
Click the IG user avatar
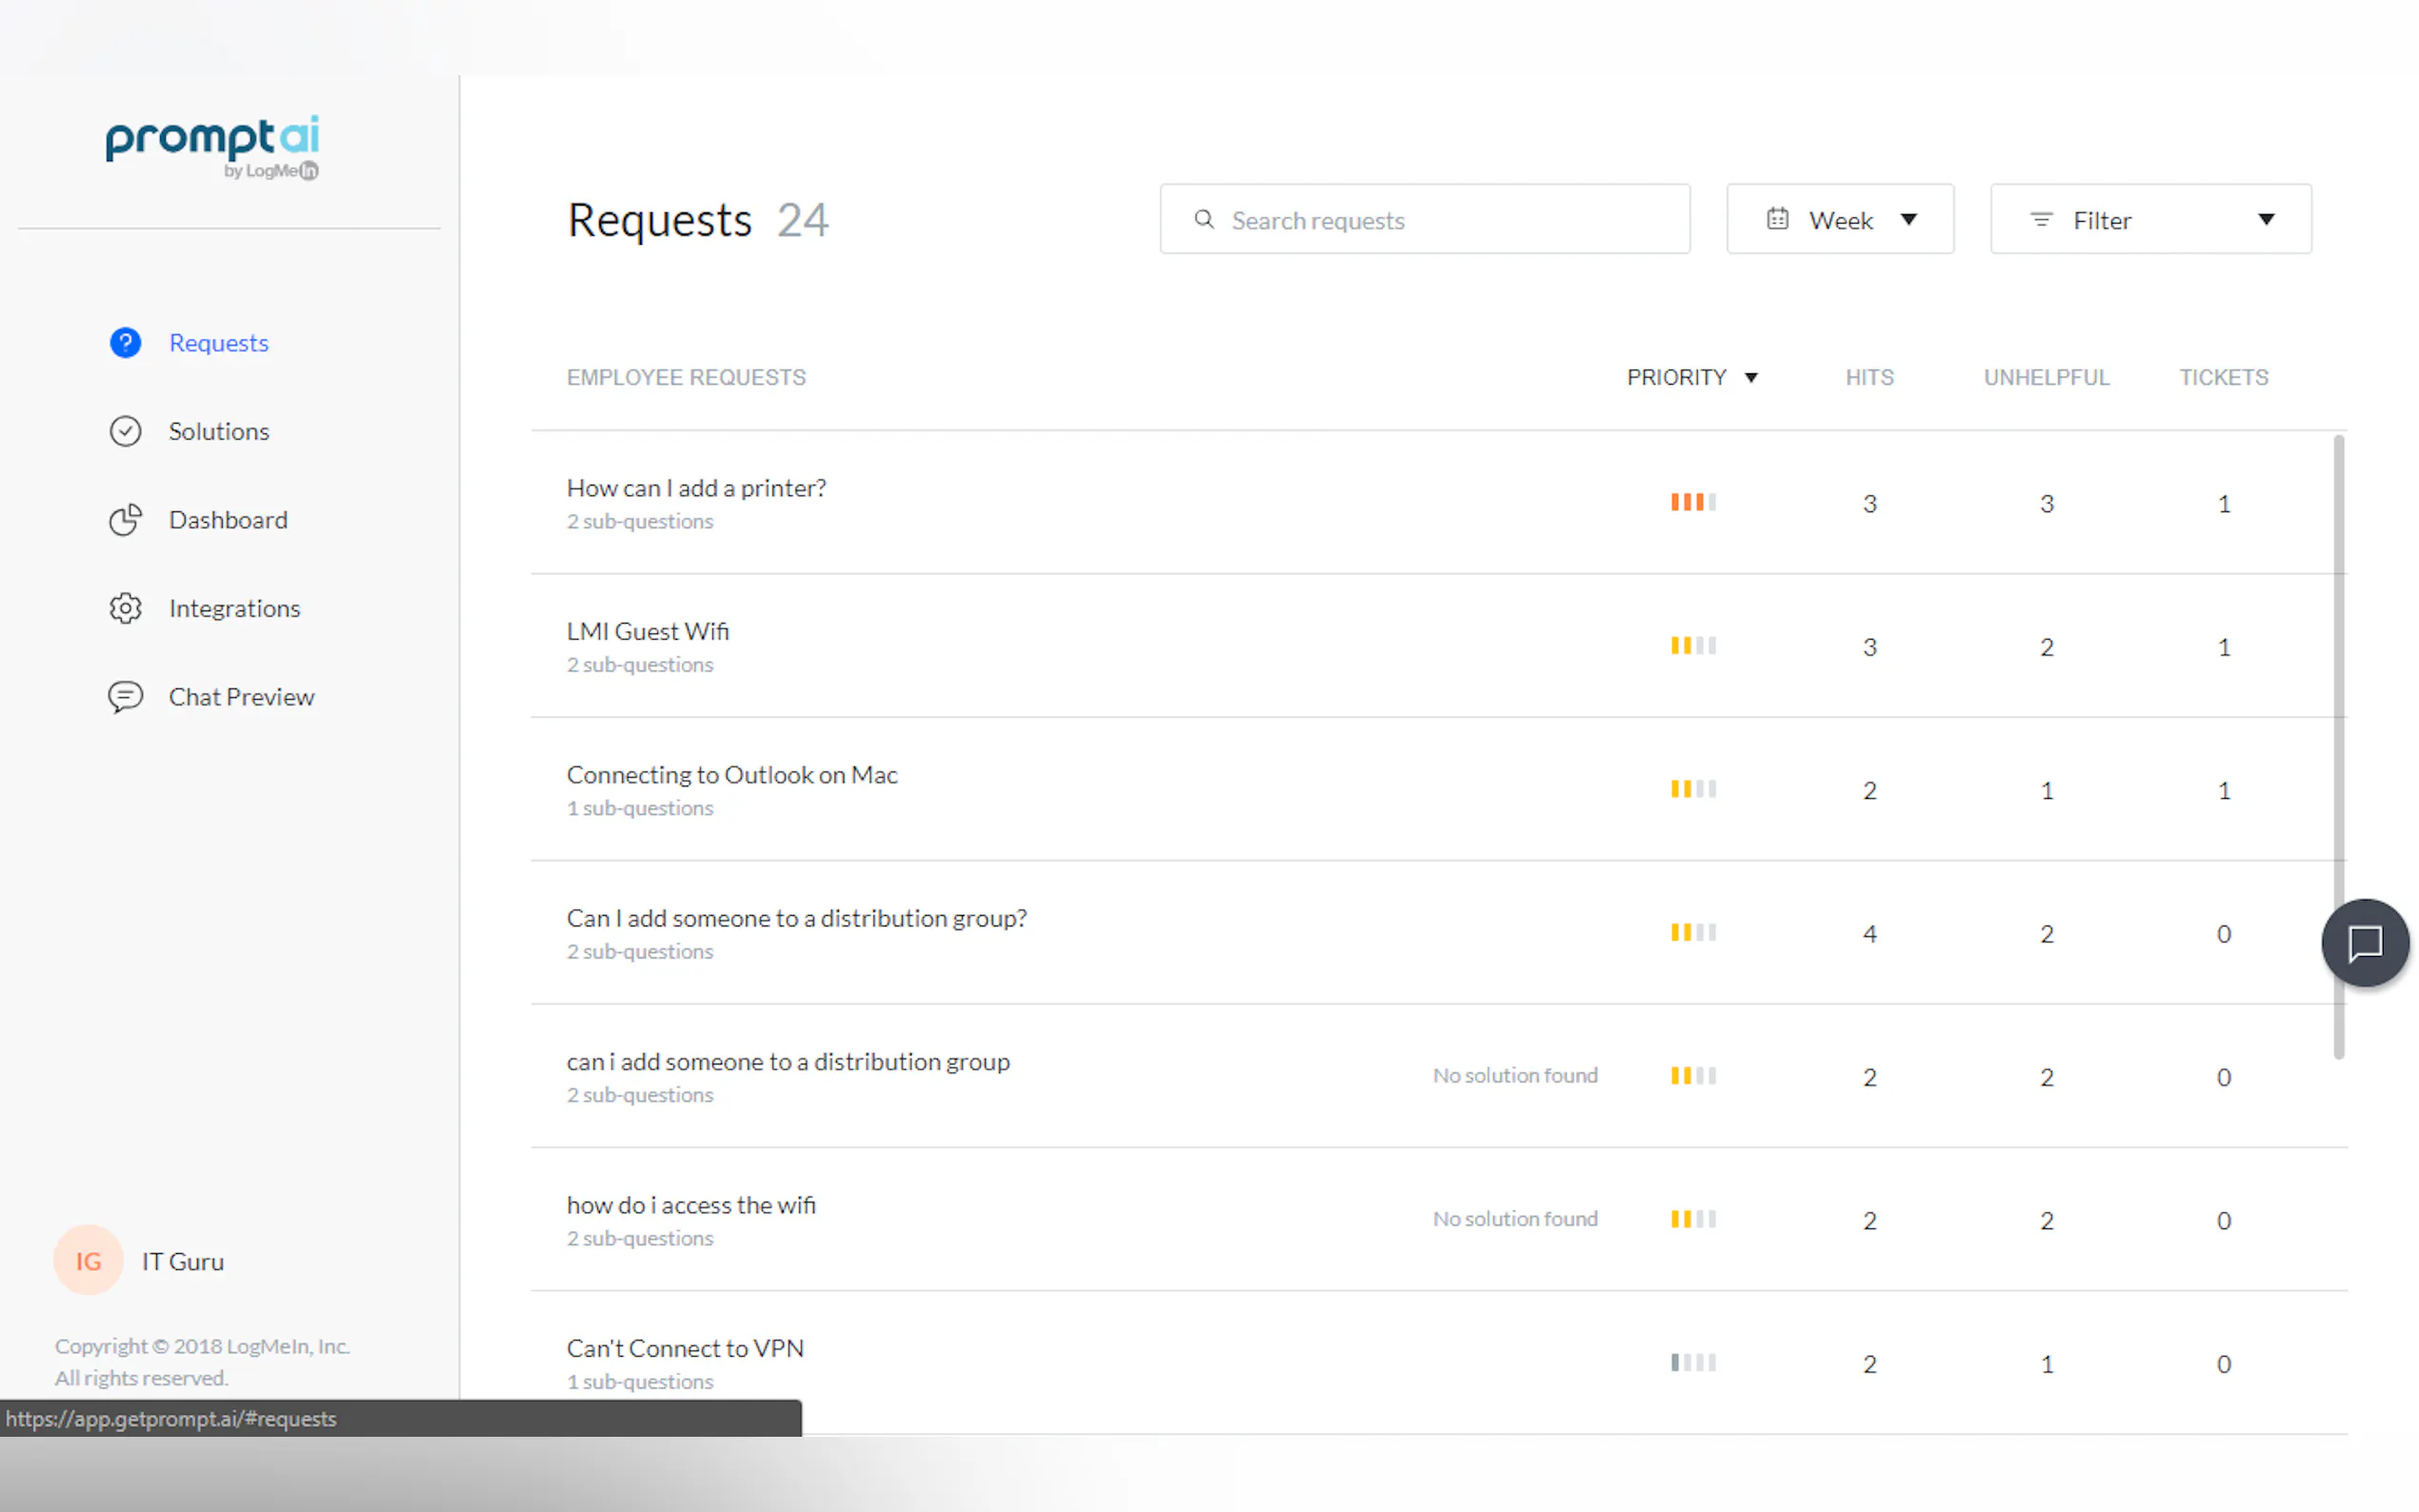(88, 1260)
